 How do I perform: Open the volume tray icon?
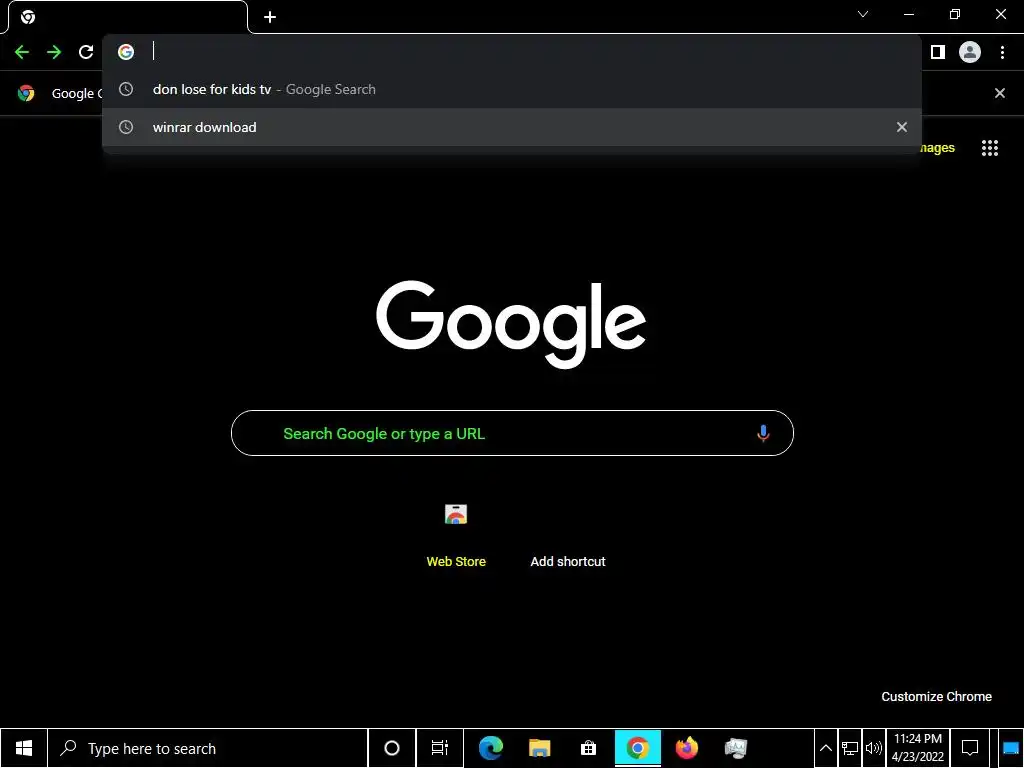873,748
